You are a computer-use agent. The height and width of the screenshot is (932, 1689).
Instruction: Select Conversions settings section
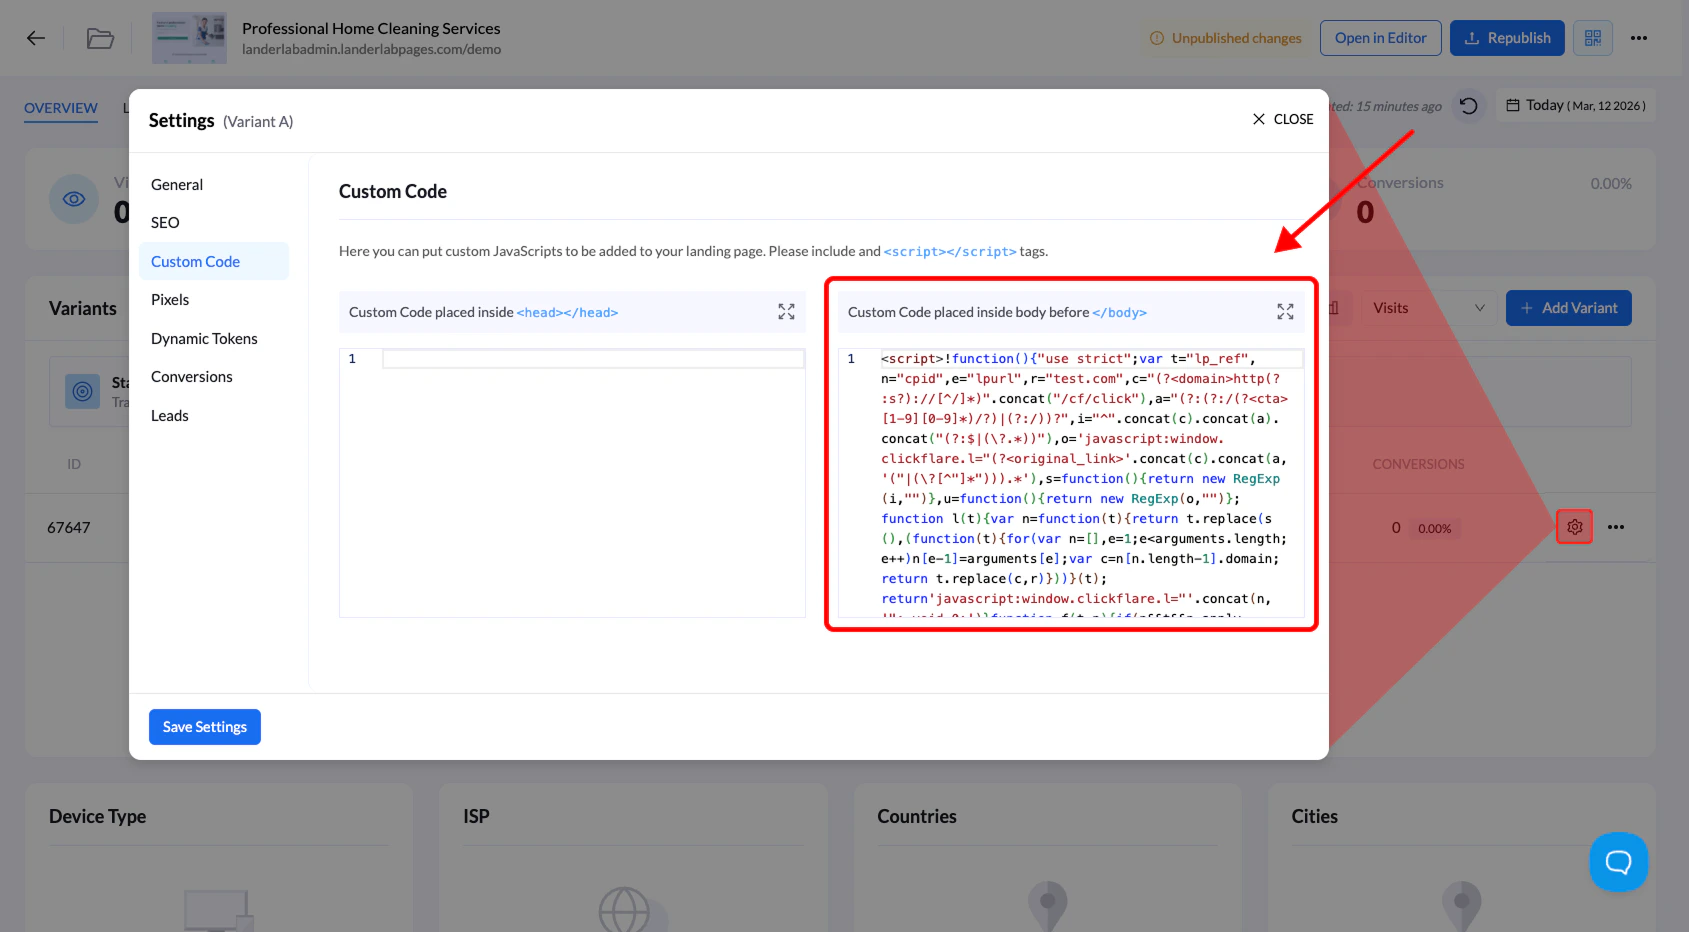tap(213, 377)
